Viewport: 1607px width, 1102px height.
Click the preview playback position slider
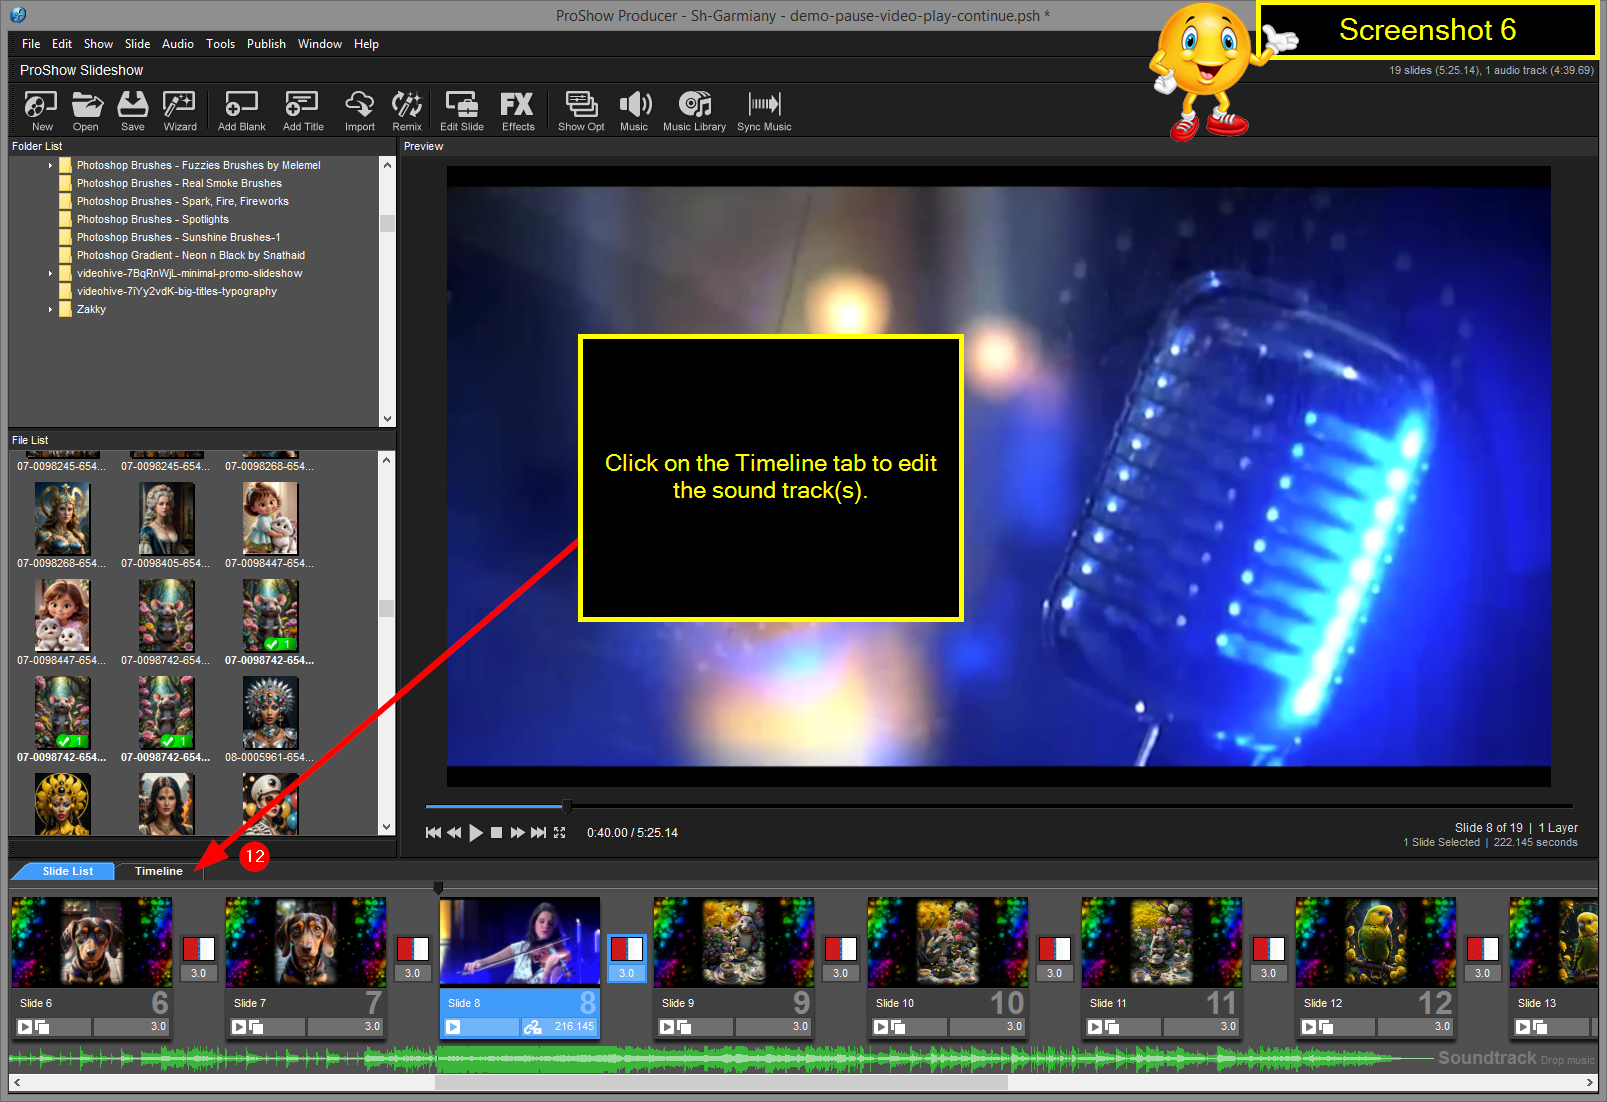pyautogui.click(x=567, y=806)
